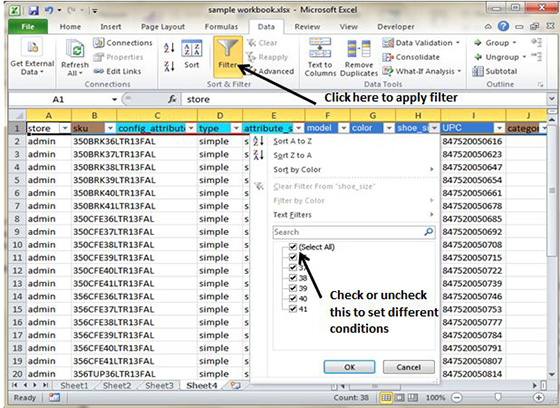Click the formula bar showing store
The height and width of the screenshot is (408, 560).
[x=364, y=99]
